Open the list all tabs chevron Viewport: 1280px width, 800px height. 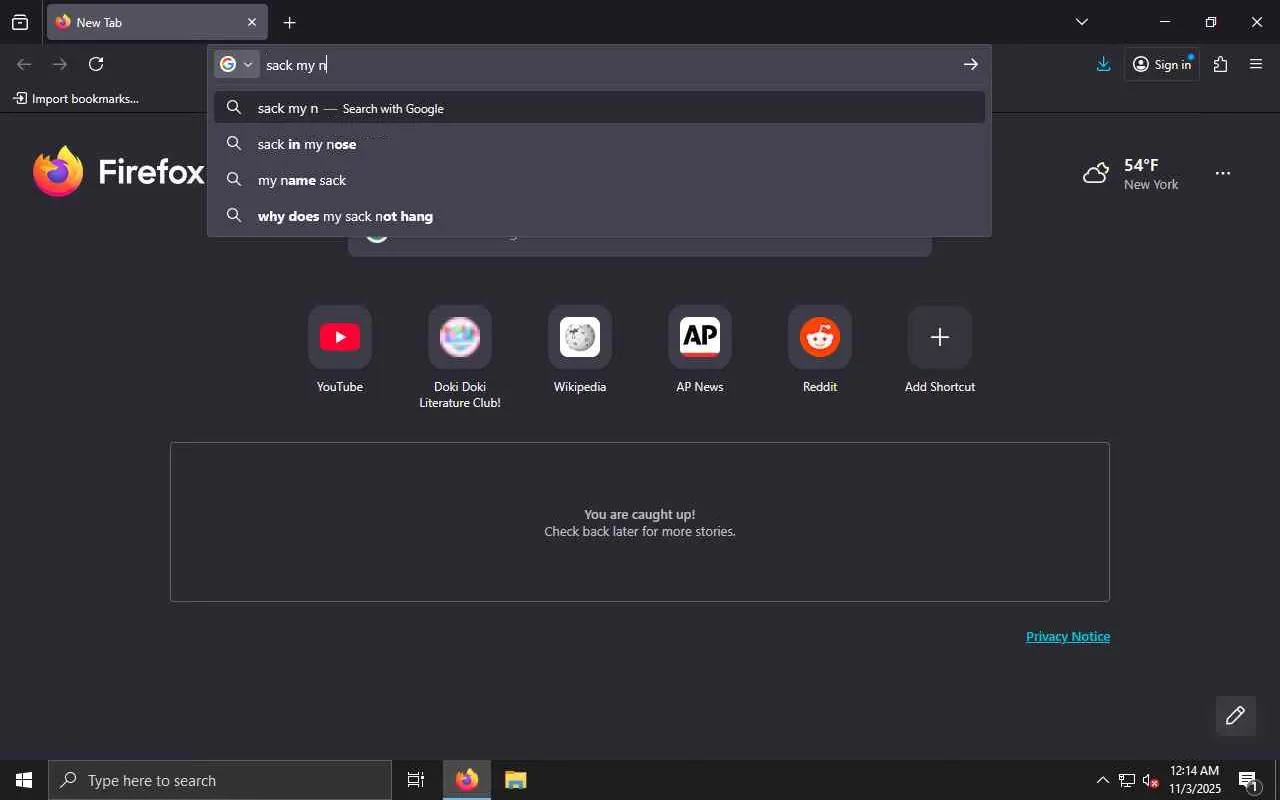[x=1081, y=22]
